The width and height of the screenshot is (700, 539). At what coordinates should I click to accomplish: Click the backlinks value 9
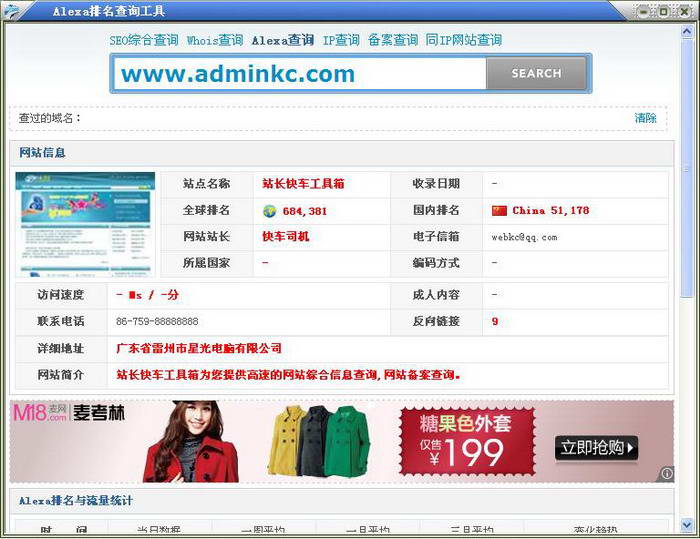tap(495, 321)
